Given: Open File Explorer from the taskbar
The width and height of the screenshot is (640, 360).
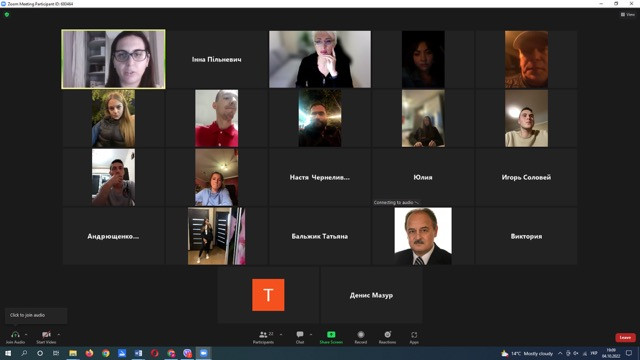Looking at the screenshot, I should [x=73, y=353].
